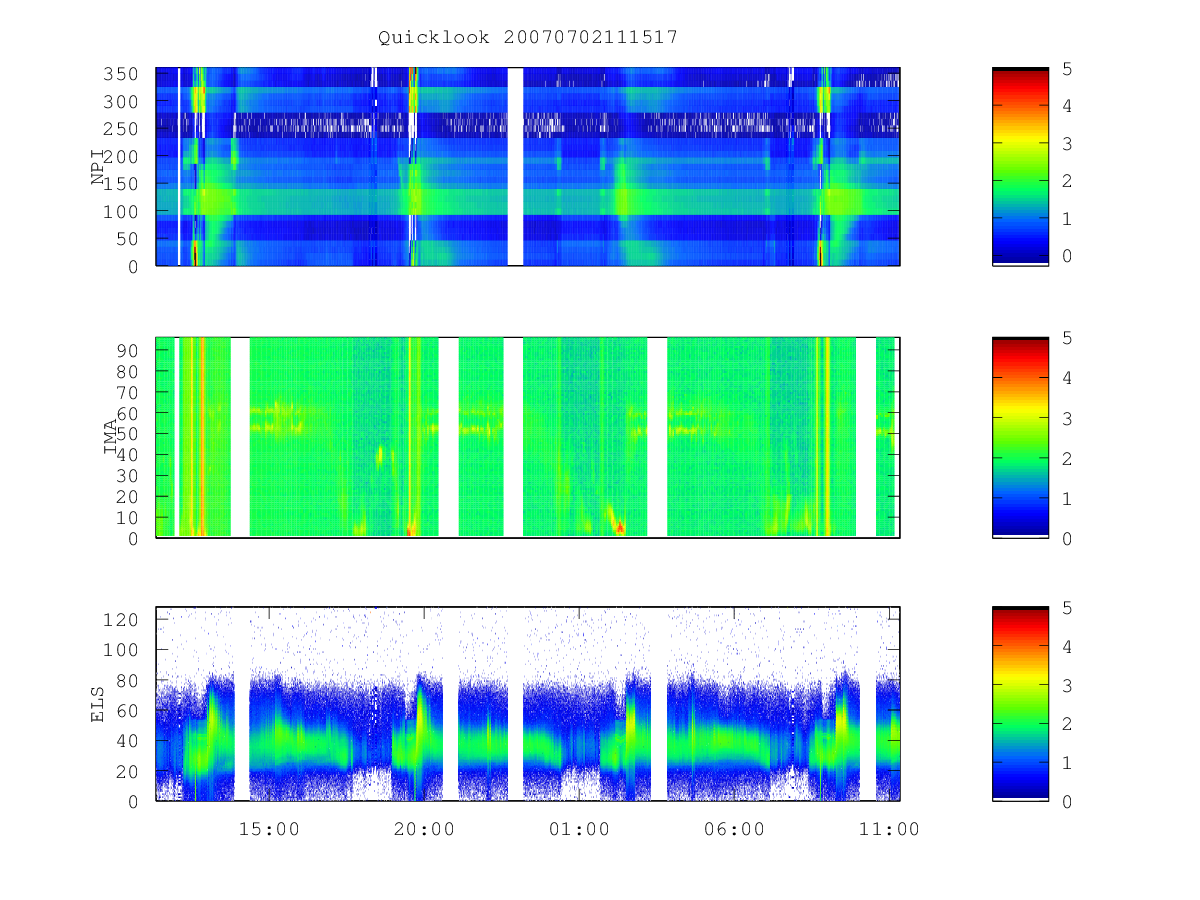Click the red hotspot in IMA panel near 02:00
This screenshot has height=900, width=1200.
tap(620, 527)
